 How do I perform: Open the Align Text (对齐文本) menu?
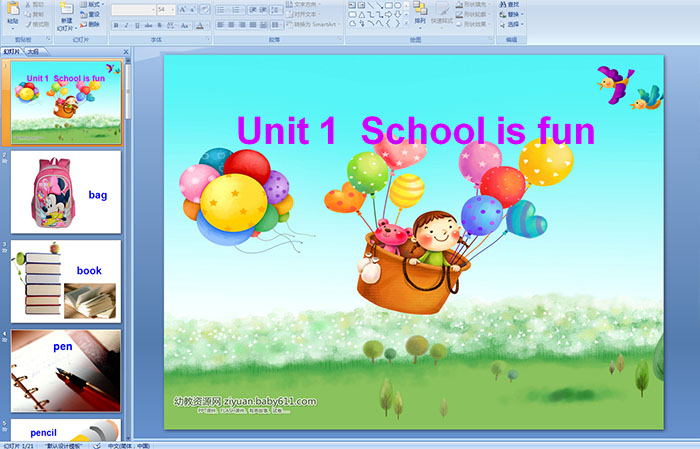point(303,14)
